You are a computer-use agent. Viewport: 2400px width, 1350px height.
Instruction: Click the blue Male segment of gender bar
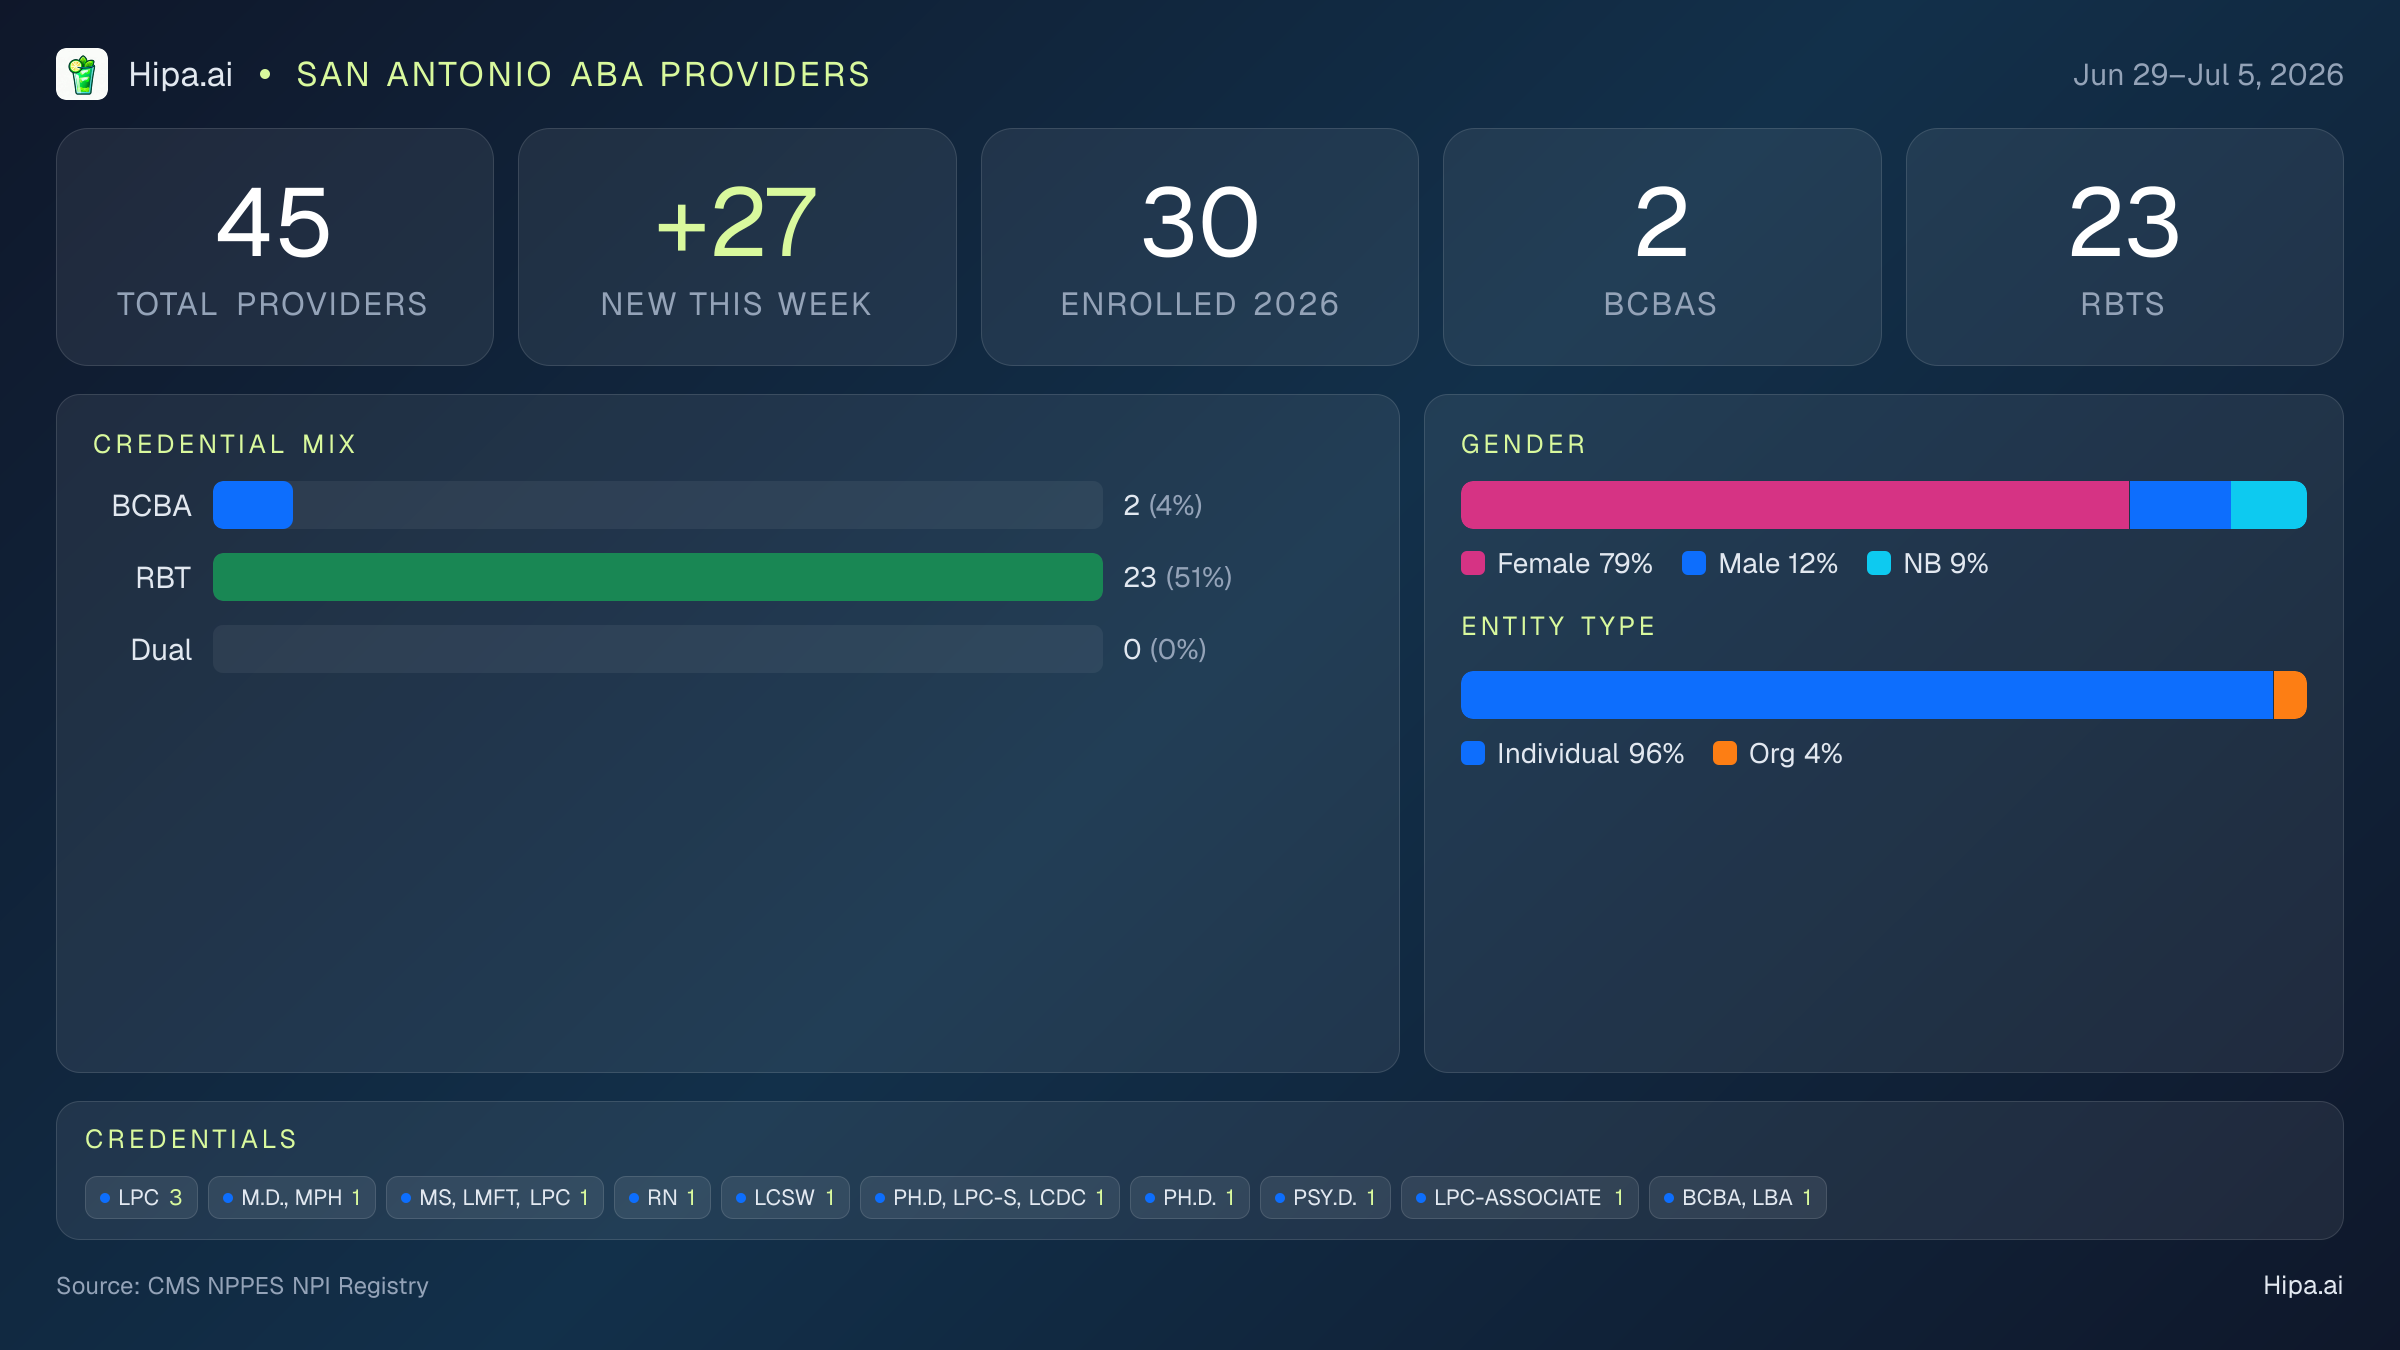coord(2180,505)
